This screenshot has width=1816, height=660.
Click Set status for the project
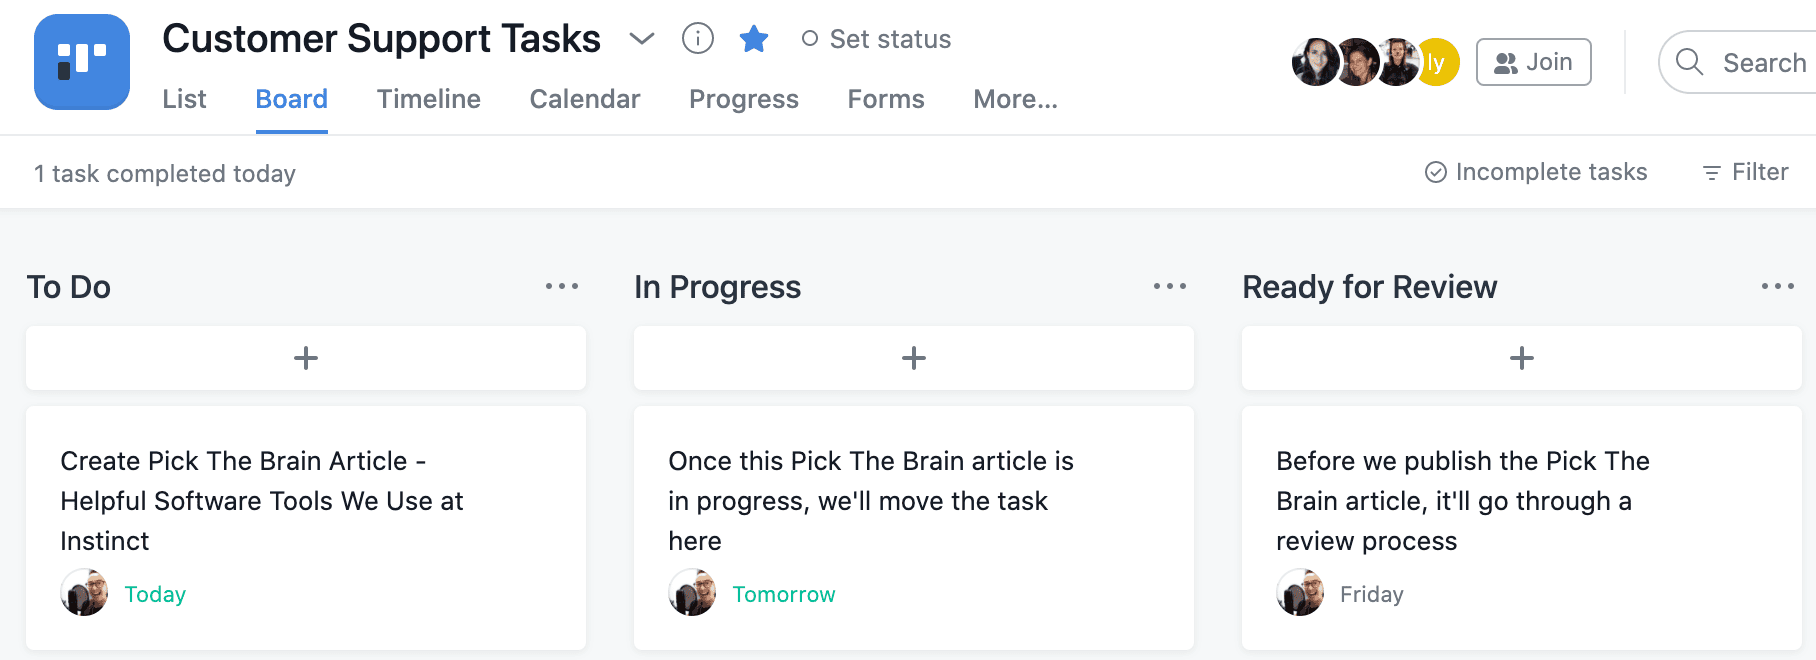(x=875, y=39)
